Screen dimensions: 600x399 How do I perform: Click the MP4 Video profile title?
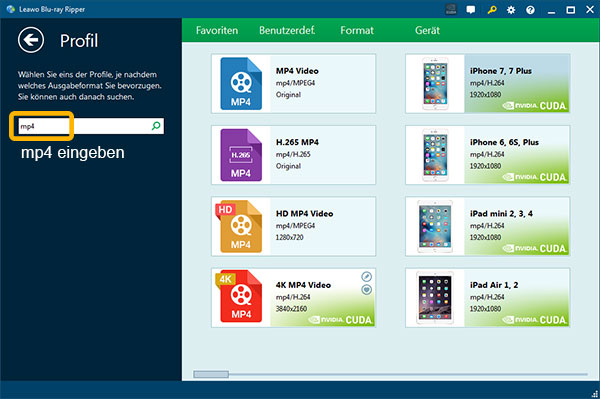297,71
